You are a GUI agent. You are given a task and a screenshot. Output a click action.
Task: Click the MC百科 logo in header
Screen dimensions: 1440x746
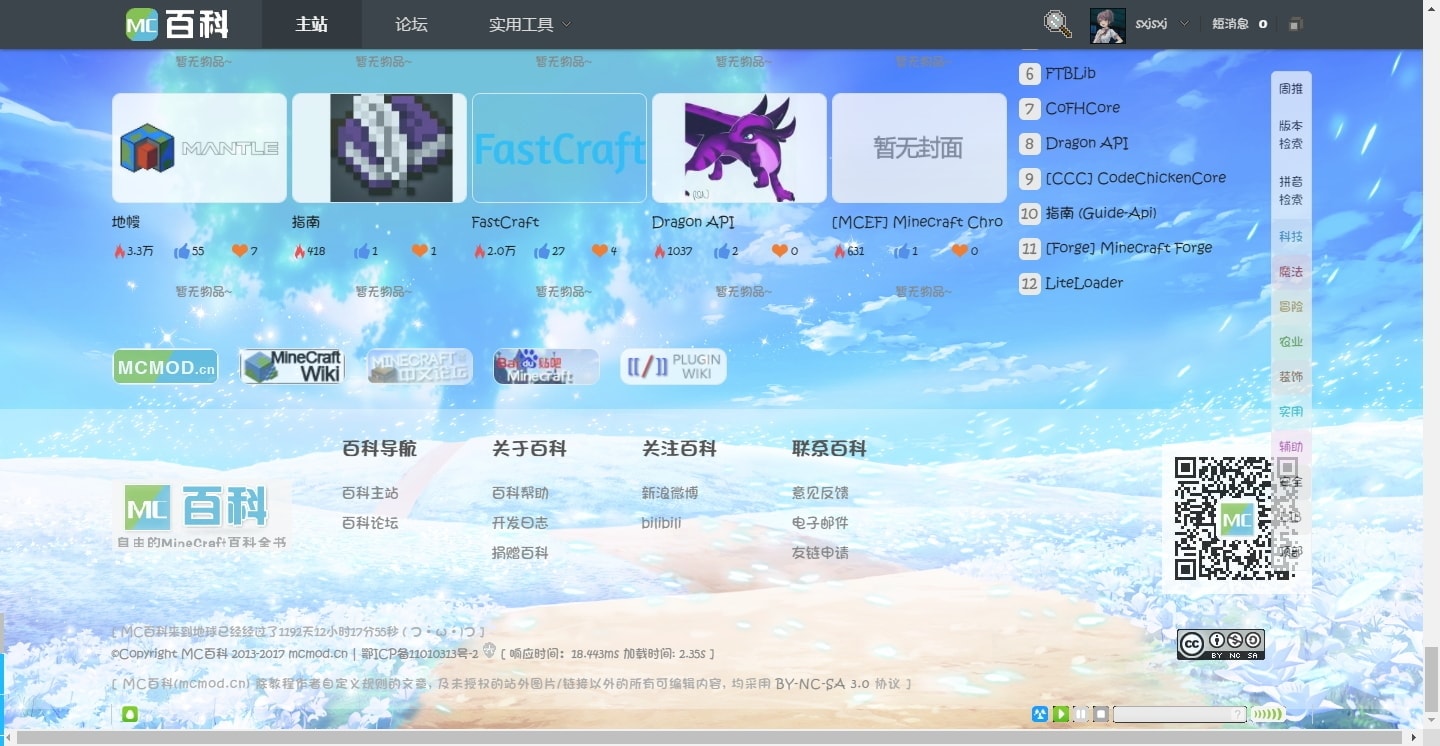tap(177, 24)
